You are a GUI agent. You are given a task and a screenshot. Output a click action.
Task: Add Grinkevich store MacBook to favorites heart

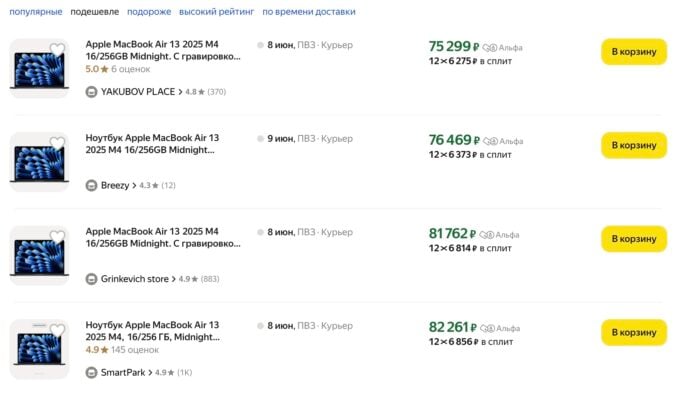(x=57, y=236)
